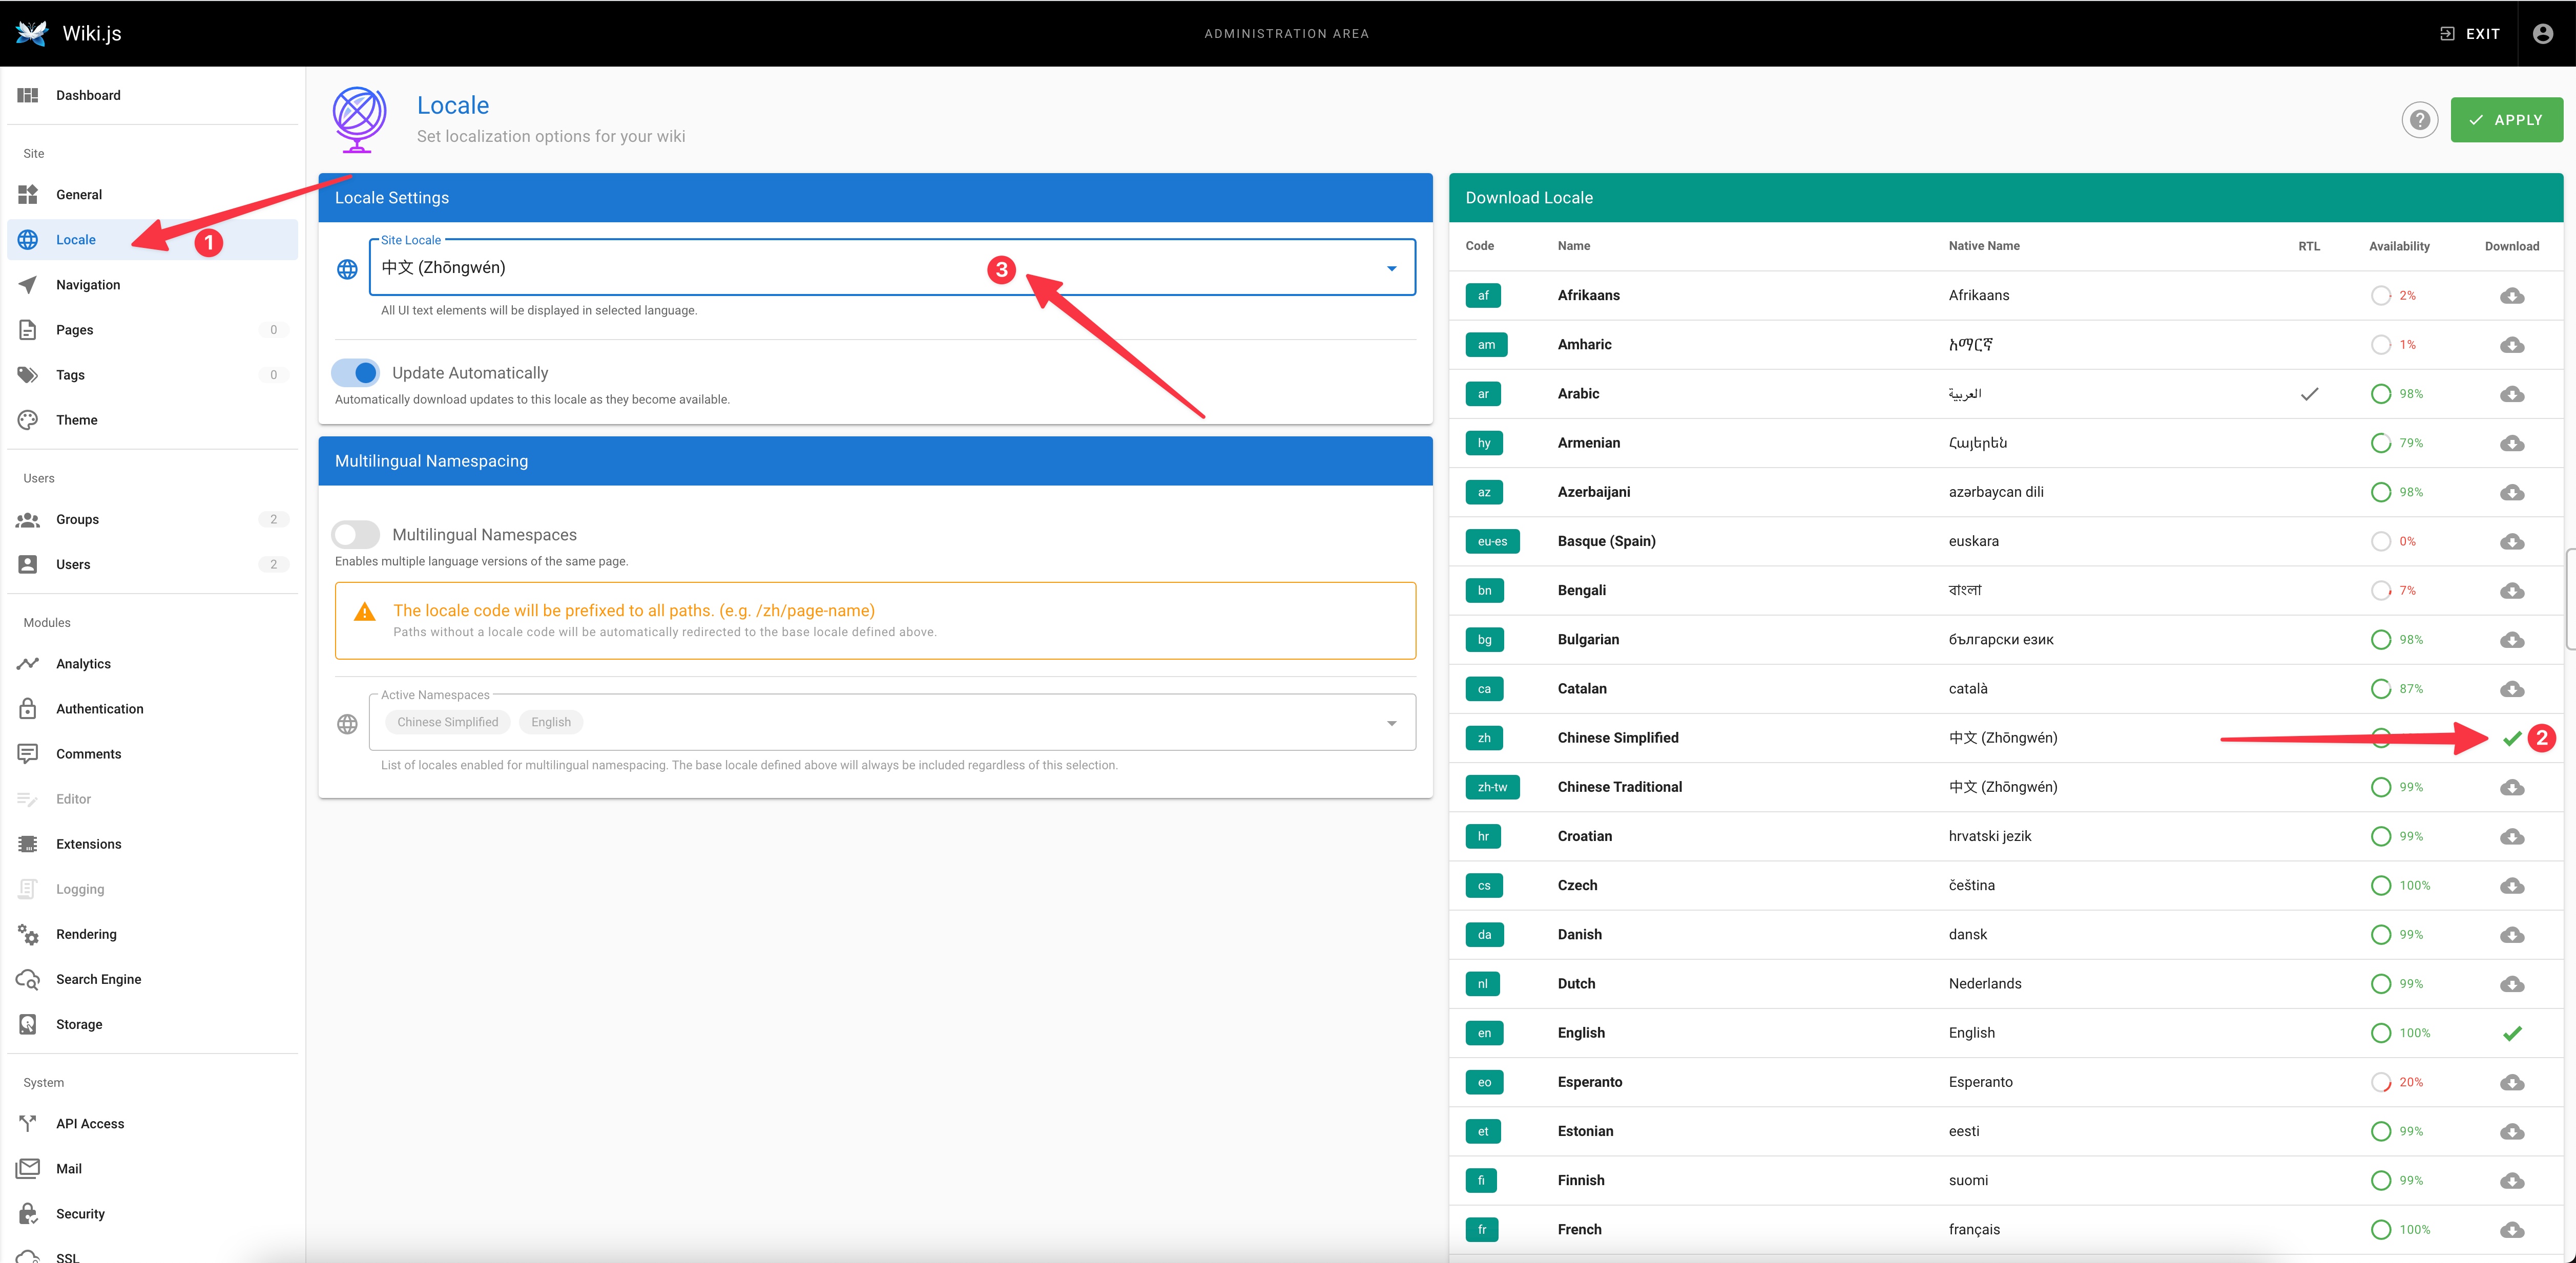The width and height of the screenshot is (2576, 1263).
Task: Click the zh code badge
Action: 1484,738
